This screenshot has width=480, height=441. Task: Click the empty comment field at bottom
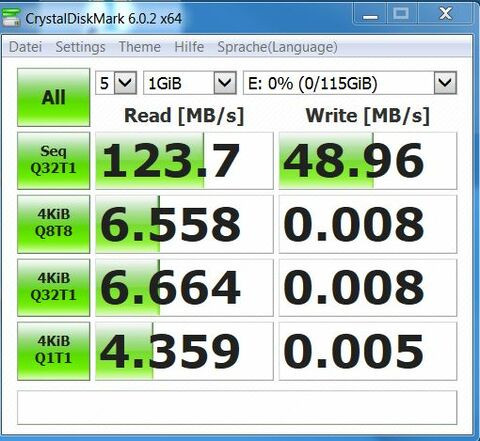click(x=237, y=407)
